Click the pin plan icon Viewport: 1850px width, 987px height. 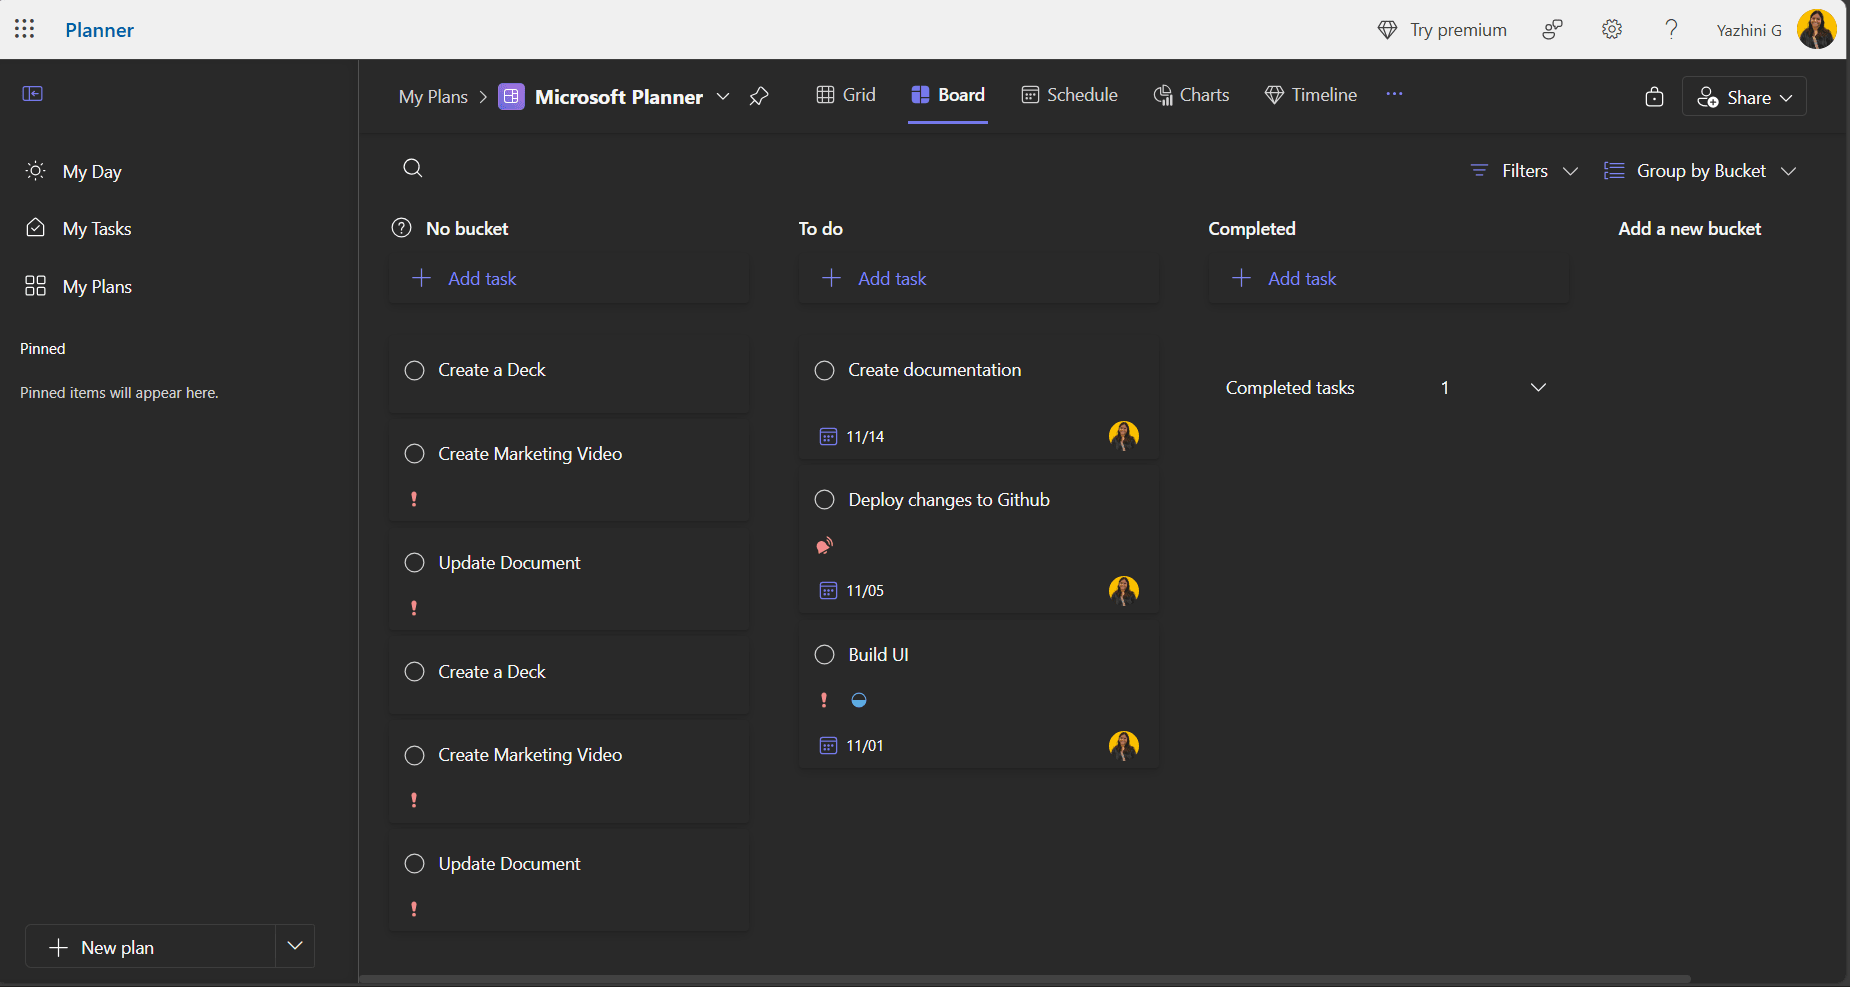tap(759, 96)
